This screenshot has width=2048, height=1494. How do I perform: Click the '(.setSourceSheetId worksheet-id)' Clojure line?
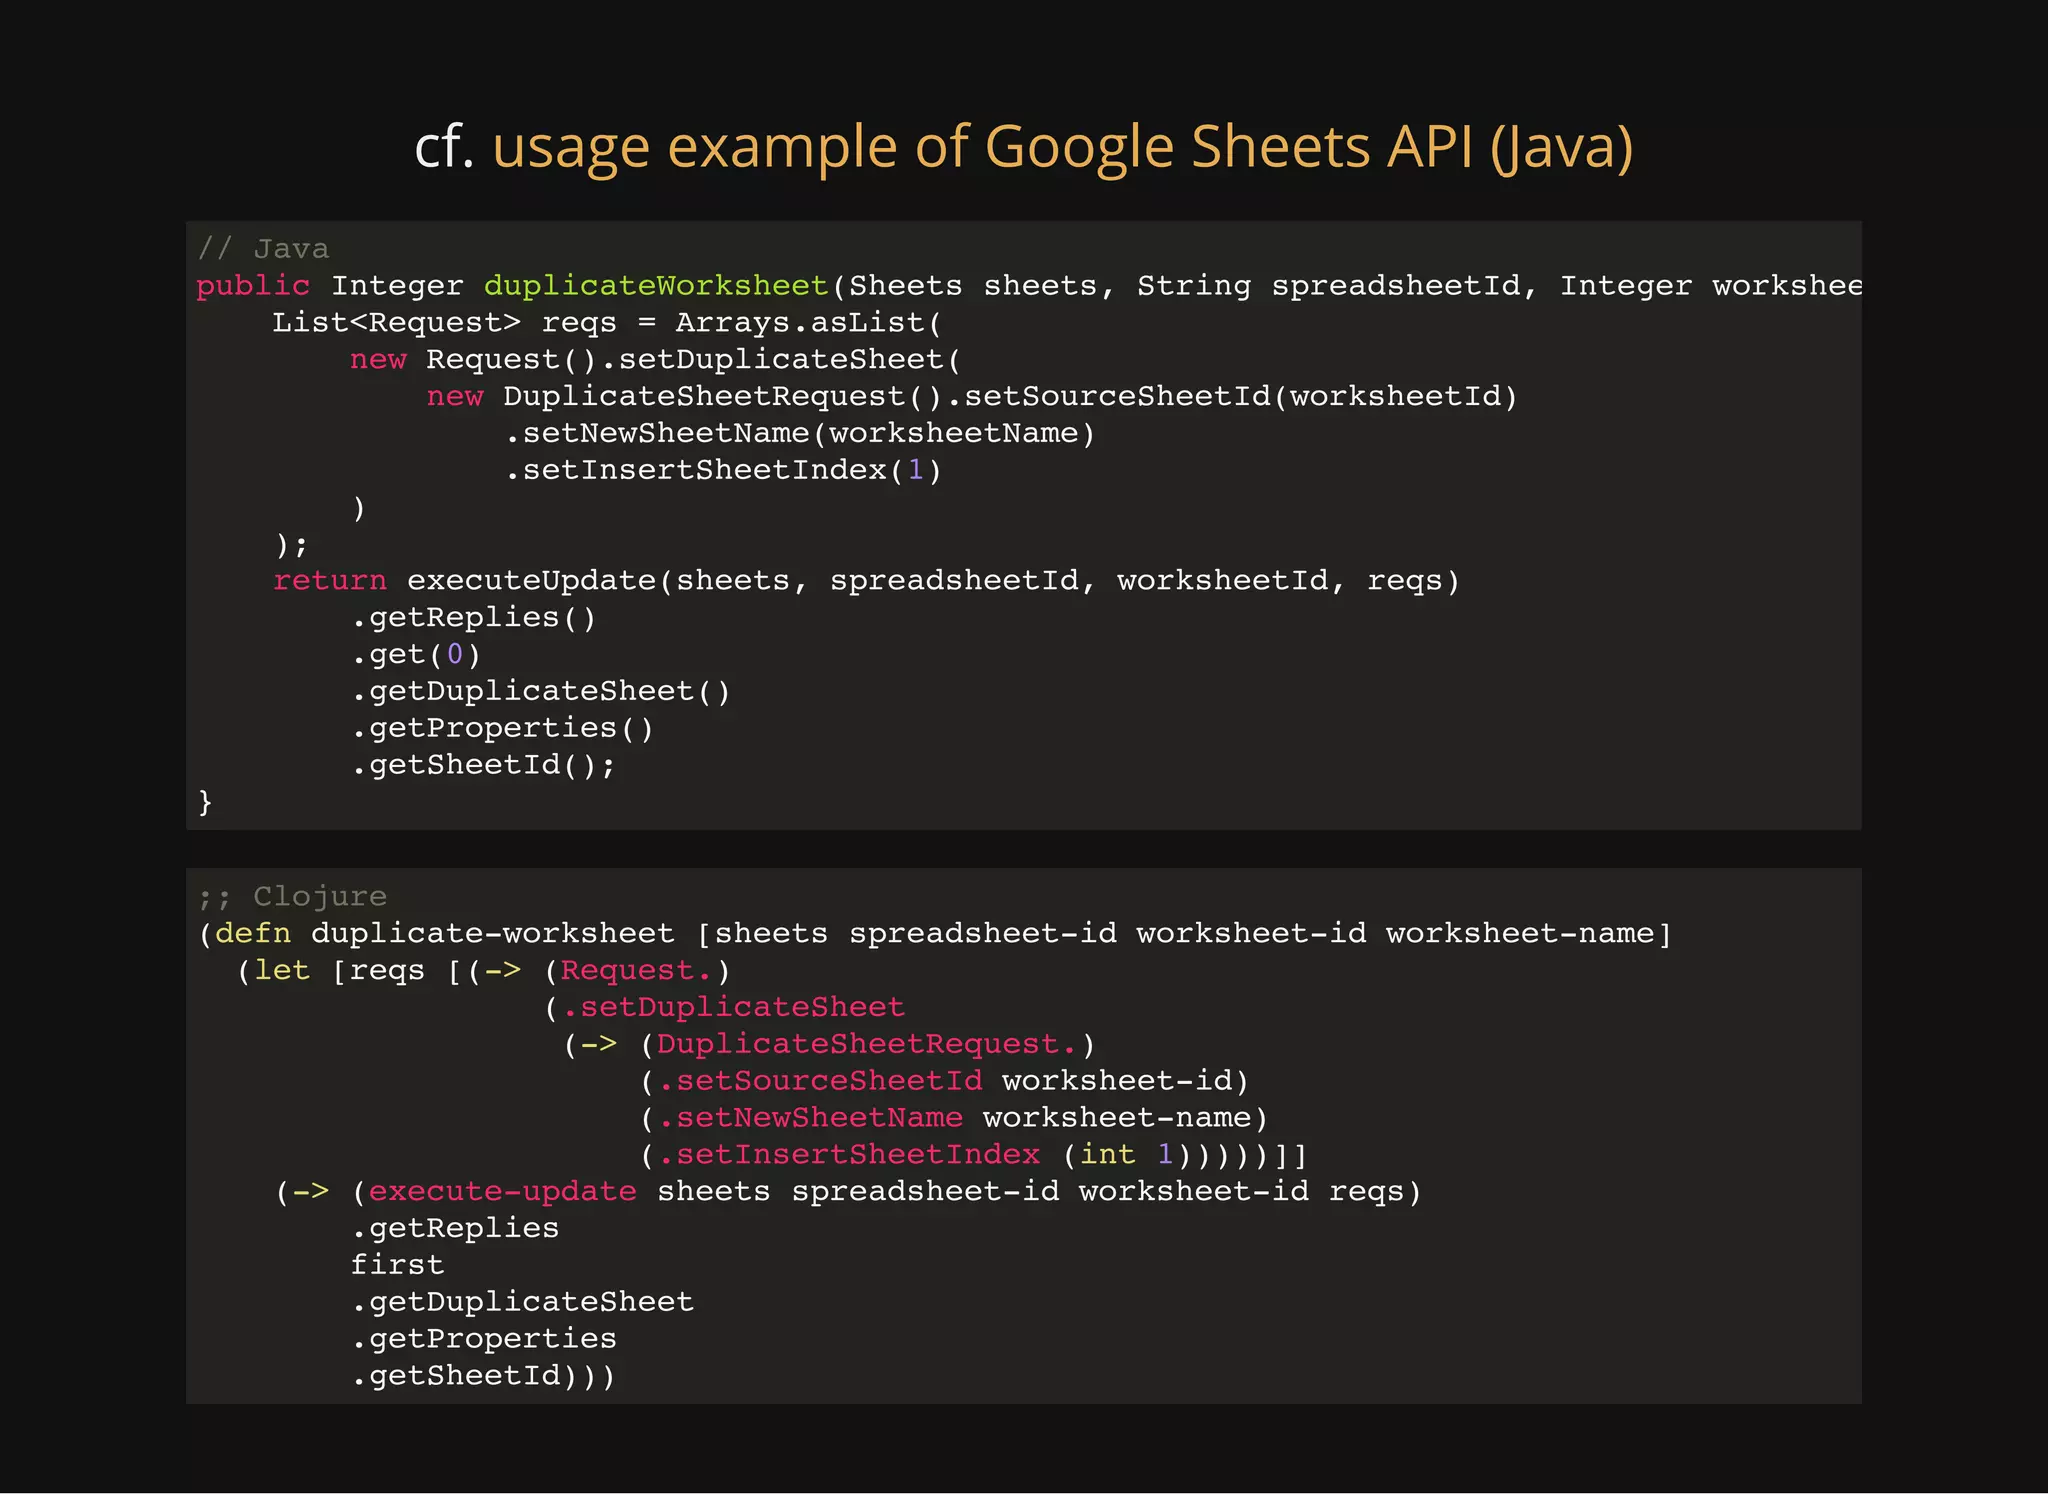coord(945,1082)
